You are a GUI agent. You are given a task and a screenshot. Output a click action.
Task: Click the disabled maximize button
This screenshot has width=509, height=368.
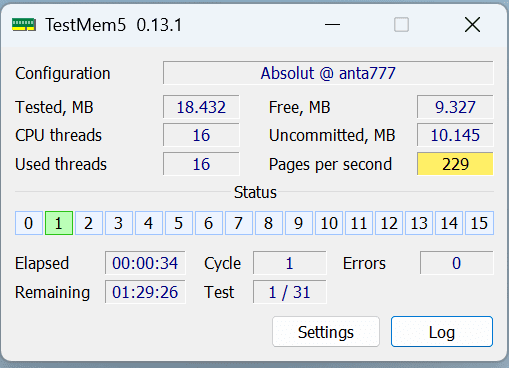pos(401,25)
